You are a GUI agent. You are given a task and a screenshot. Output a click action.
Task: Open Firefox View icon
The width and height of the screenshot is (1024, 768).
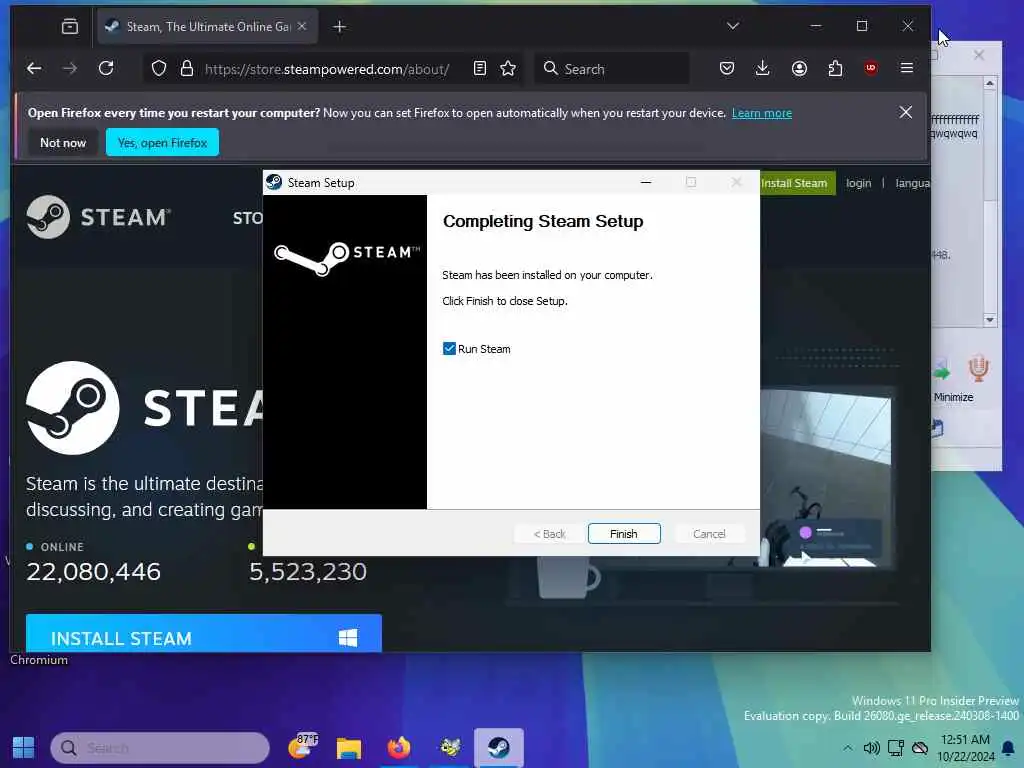tap(70, 27)
